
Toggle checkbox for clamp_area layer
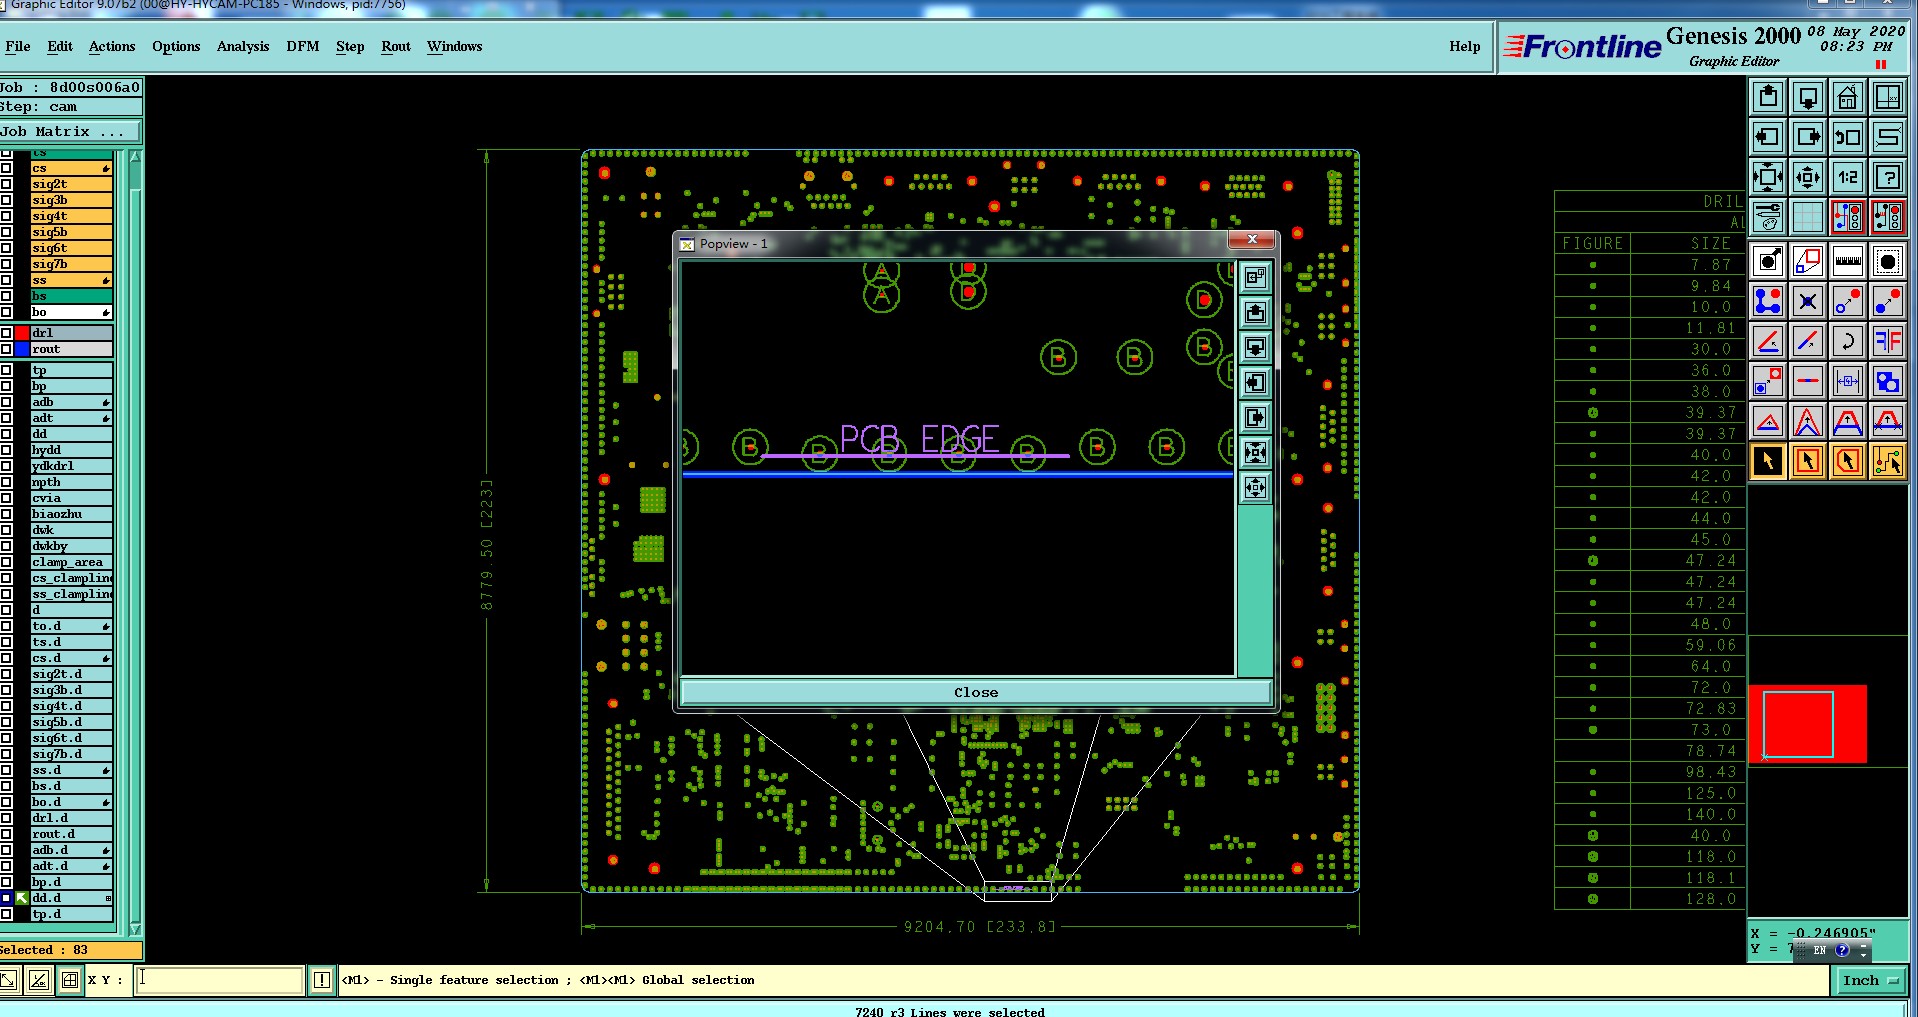point(7,562)
